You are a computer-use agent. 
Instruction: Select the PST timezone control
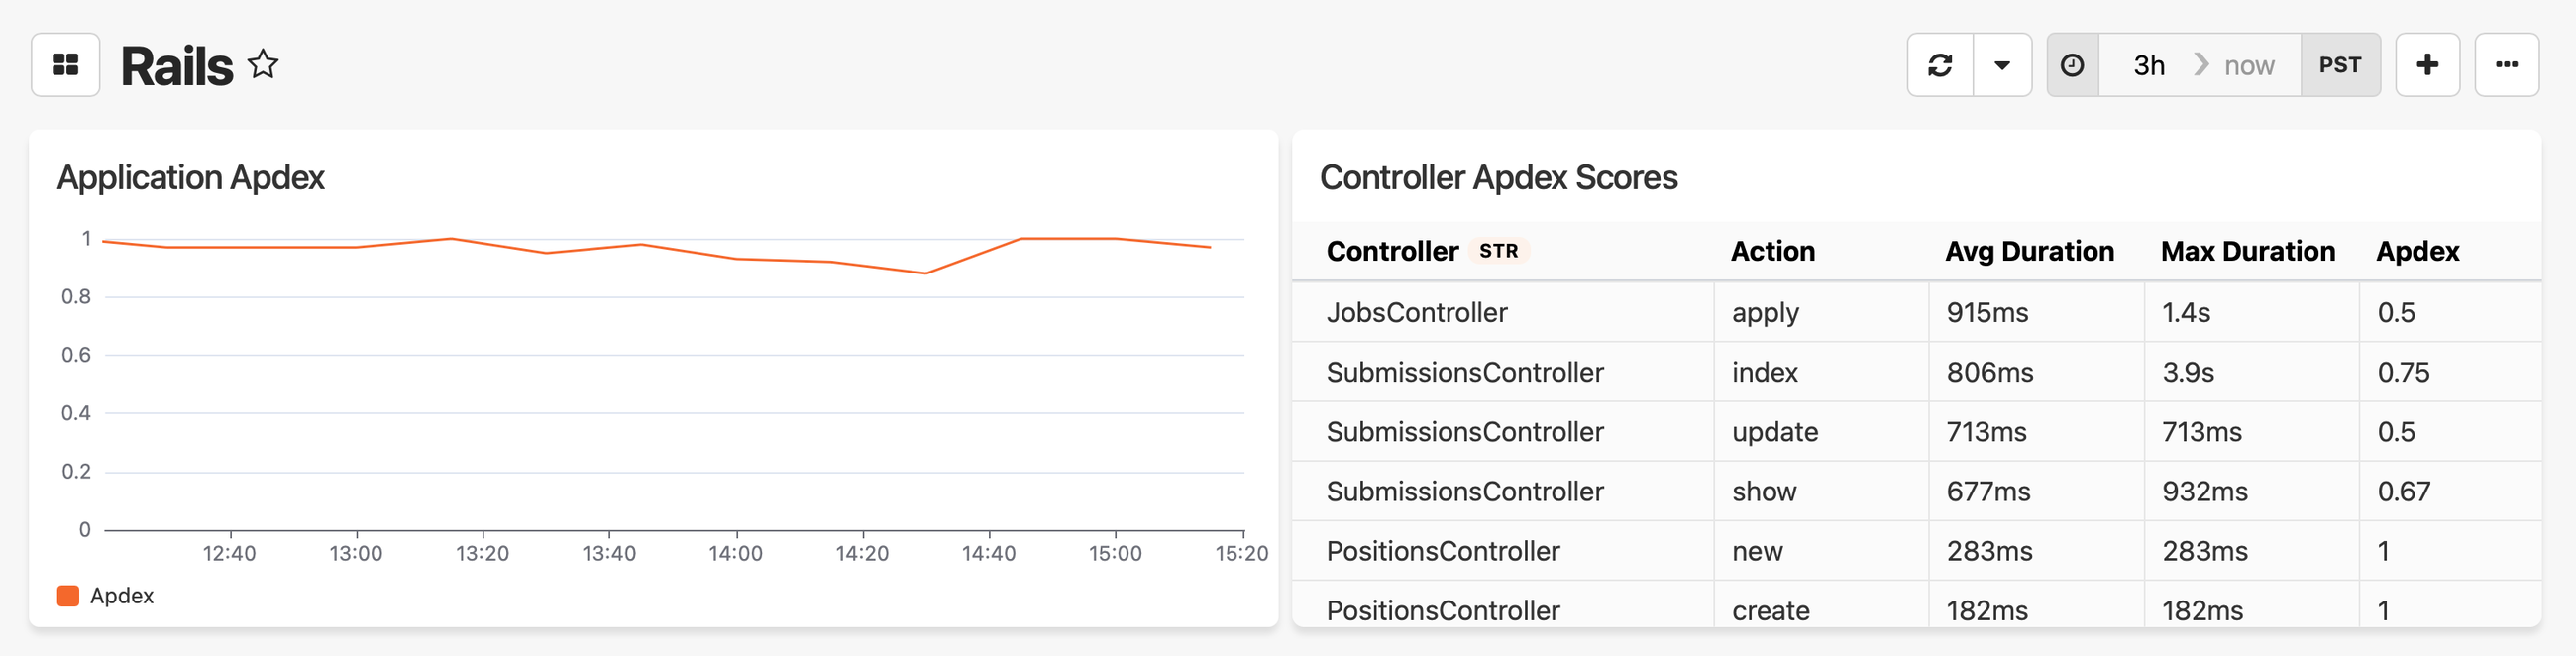[2341, 64]
